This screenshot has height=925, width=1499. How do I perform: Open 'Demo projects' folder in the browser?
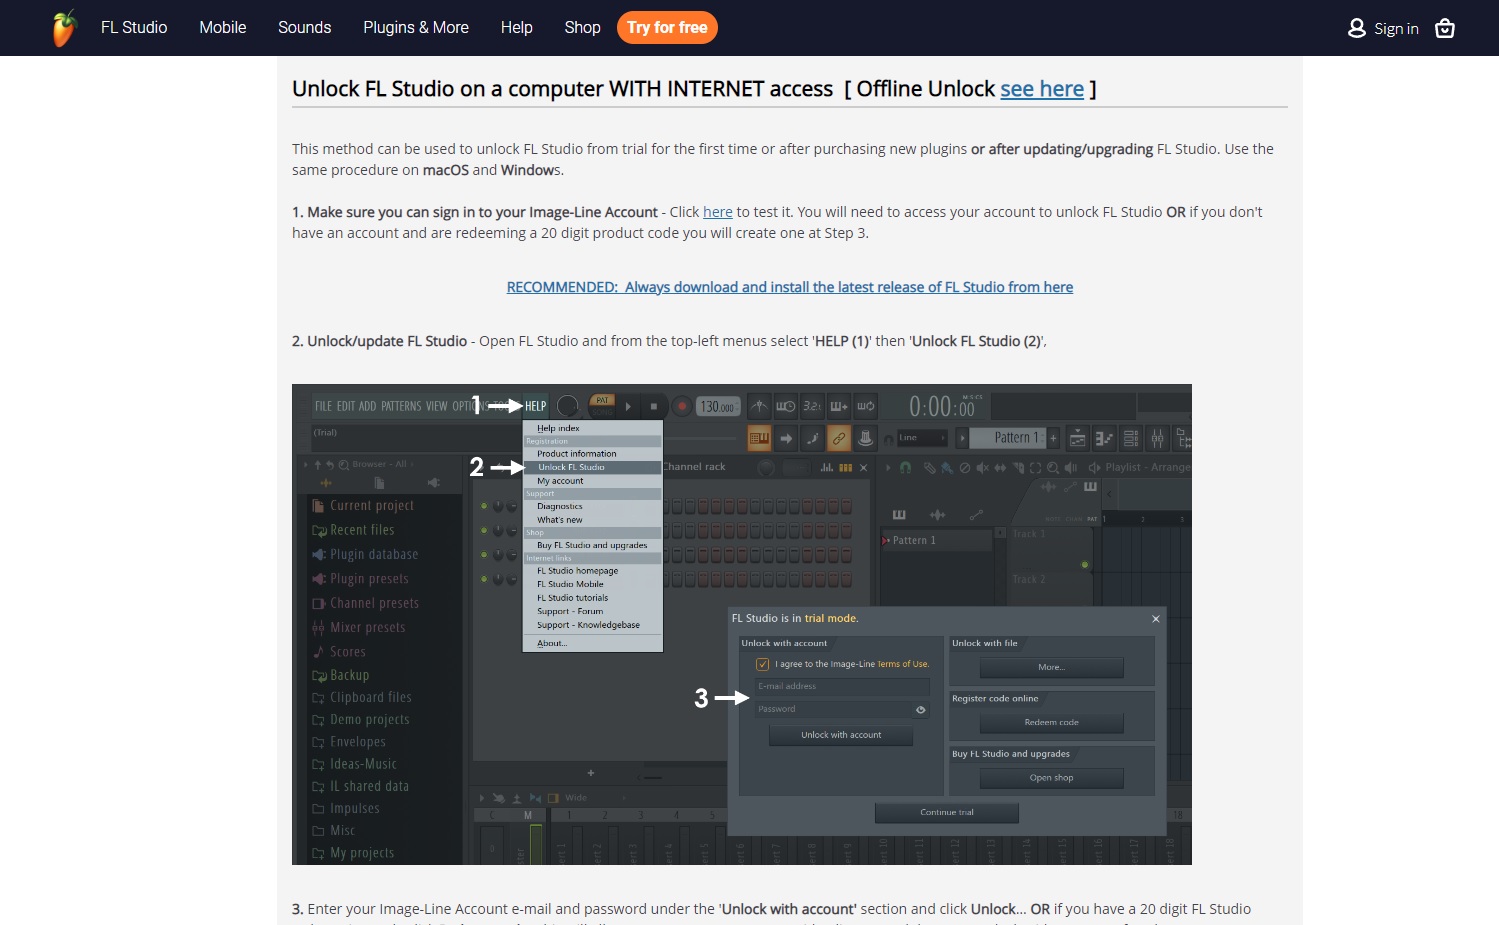tap(361, 720)
